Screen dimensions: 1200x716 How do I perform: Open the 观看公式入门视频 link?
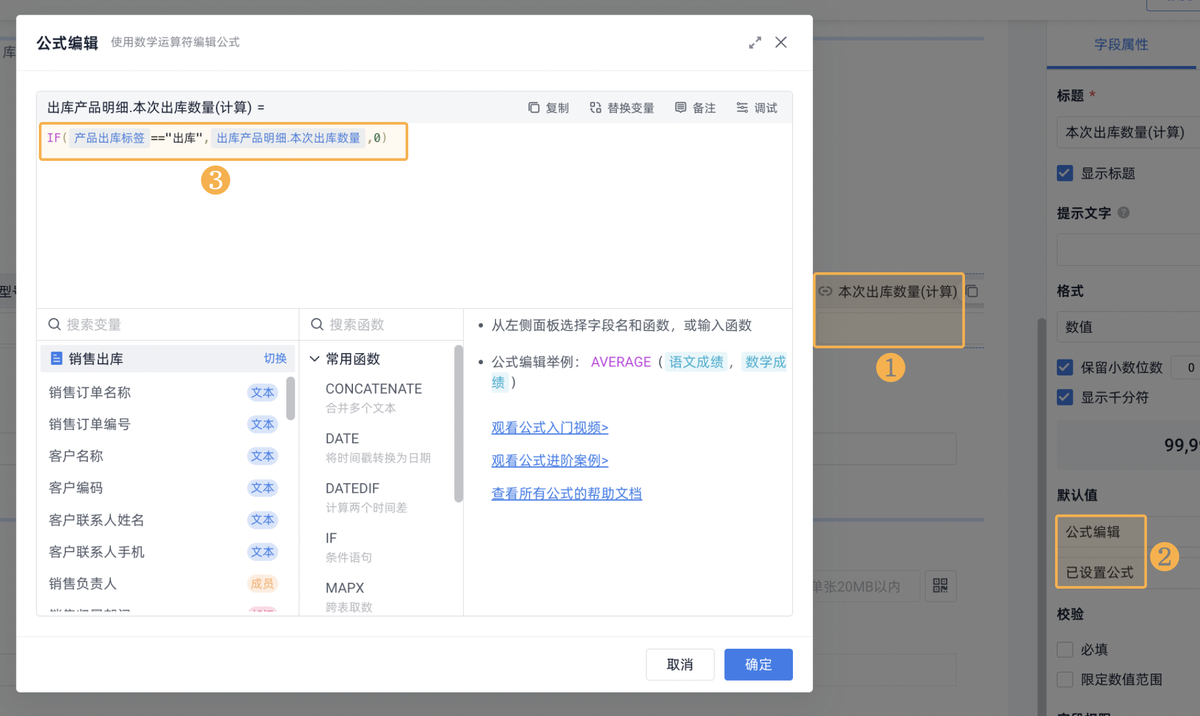coord(549,428)
